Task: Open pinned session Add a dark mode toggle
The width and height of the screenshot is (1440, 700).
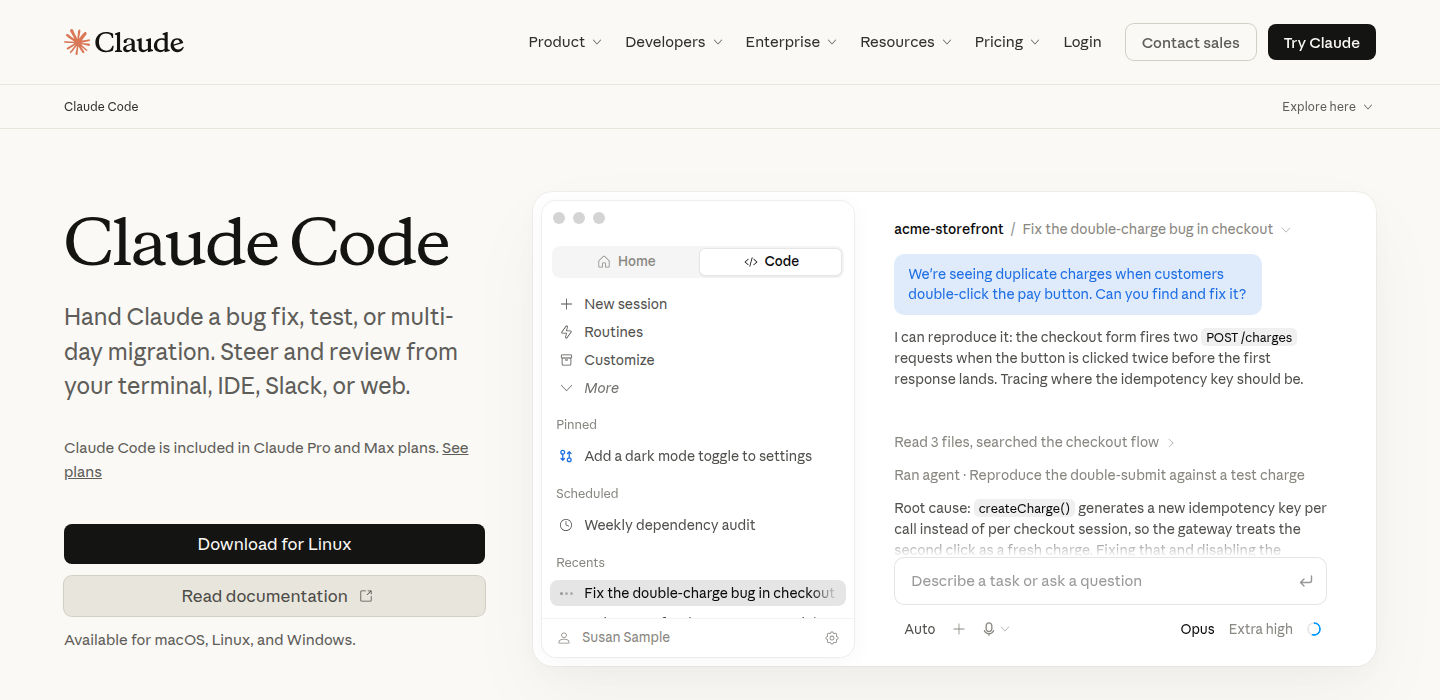Action: [x=697, y=456]
